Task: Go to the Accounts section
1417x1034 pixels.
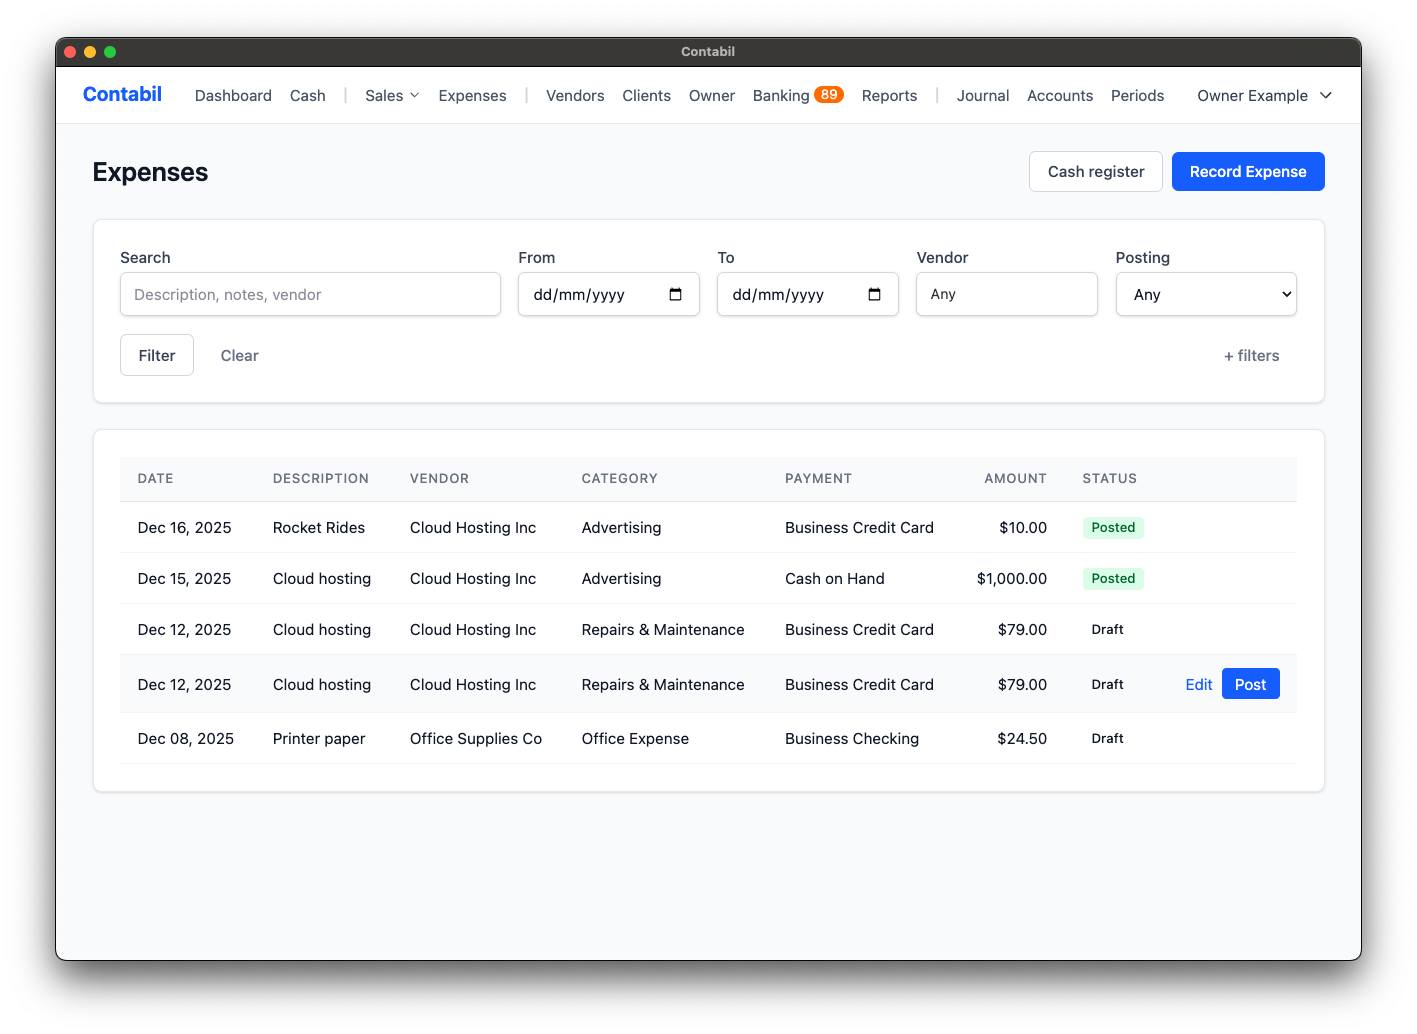Action: (x=1059, y=95)
